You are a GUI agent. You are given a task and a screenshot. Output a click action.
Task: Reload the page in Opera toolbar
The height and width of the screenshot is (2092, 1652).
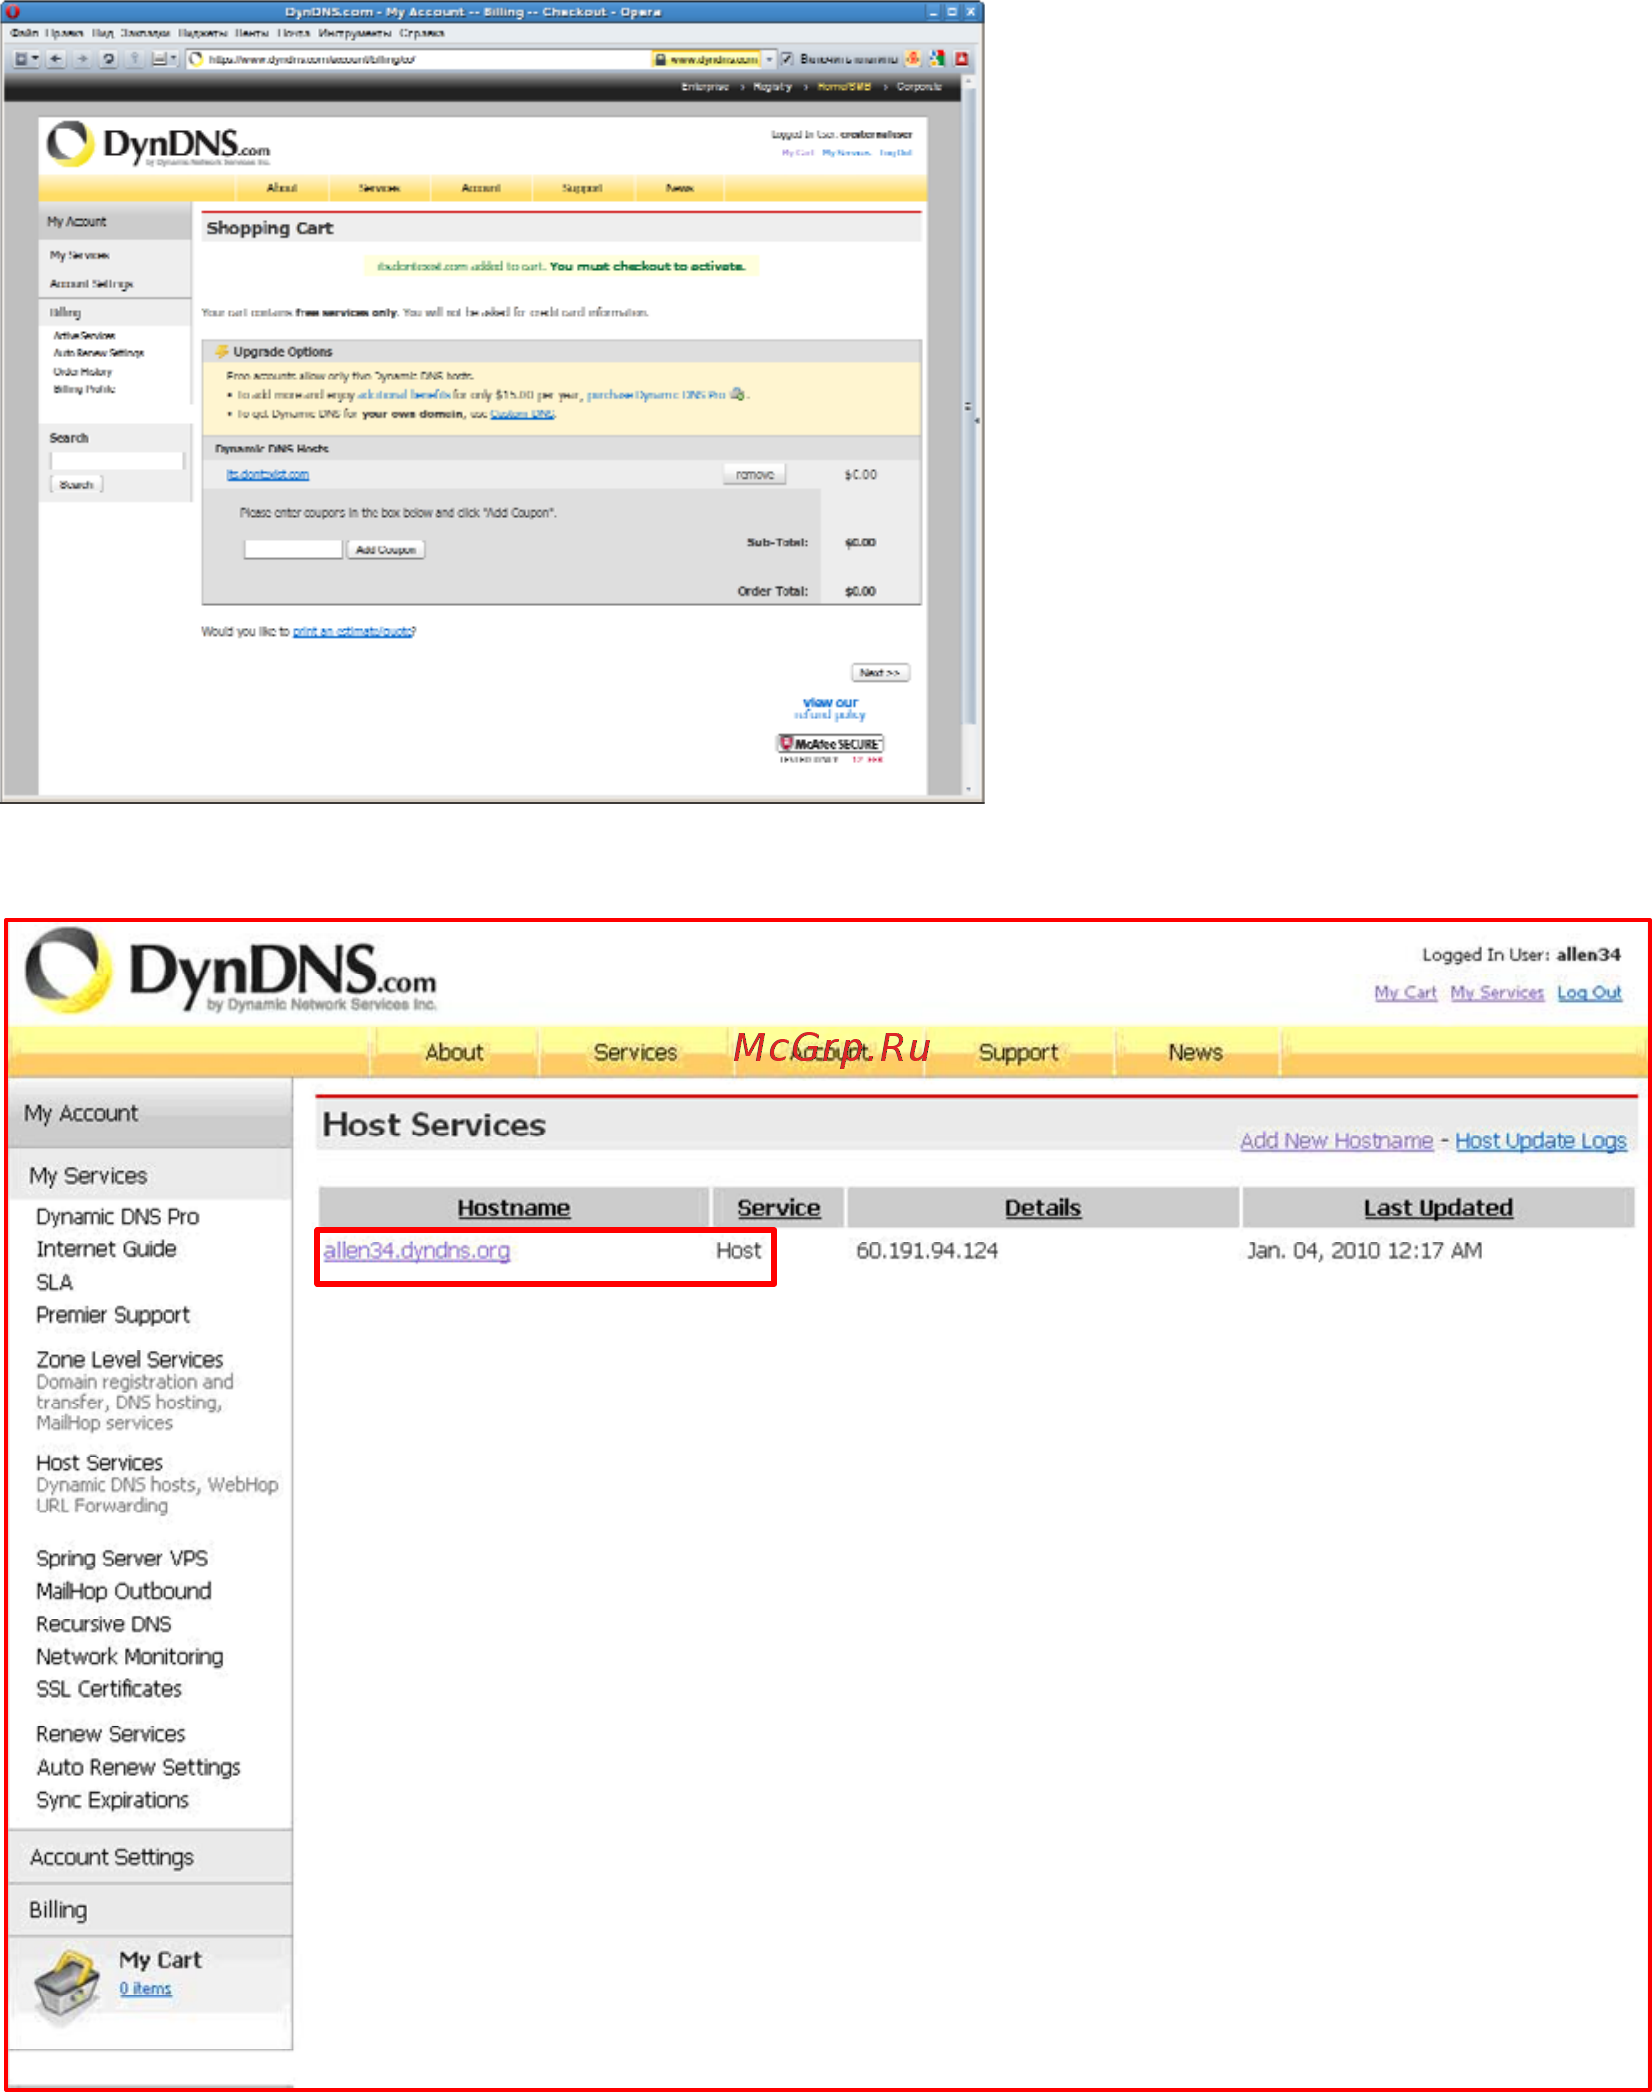[108, 59]
